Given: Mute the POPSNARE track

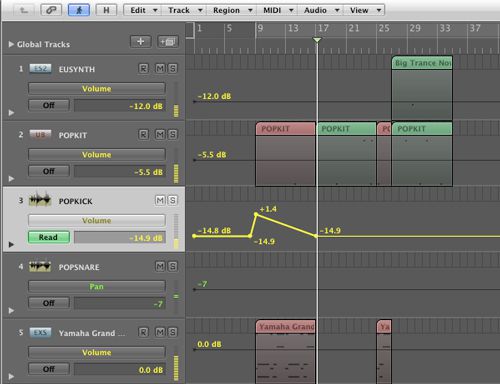Looking at the screenshot, I should point(160,266).
